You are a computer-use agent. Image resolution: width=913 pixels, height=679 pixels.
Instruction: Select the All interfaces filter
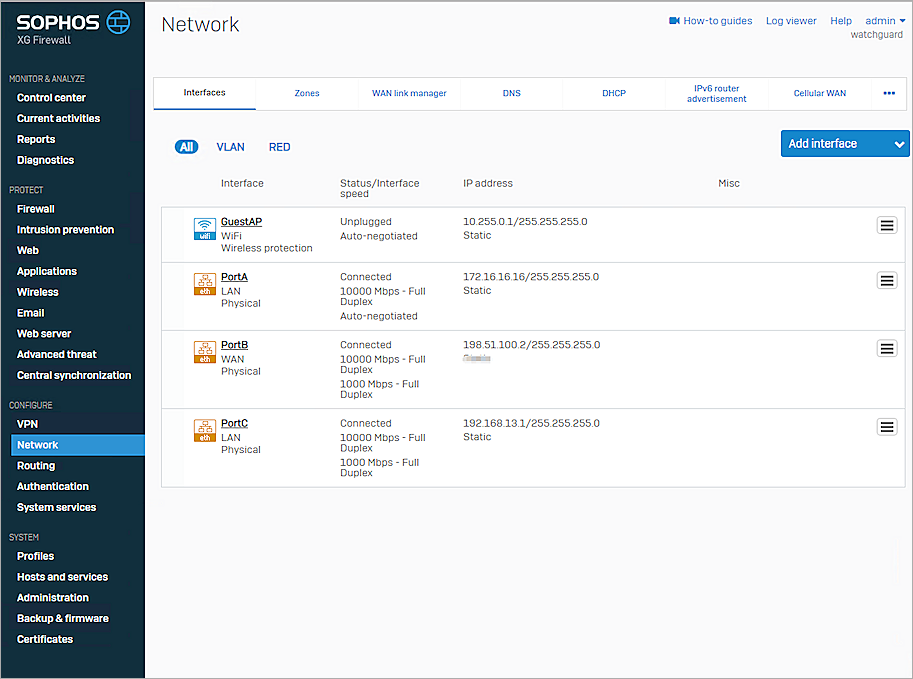pos(186,147)
